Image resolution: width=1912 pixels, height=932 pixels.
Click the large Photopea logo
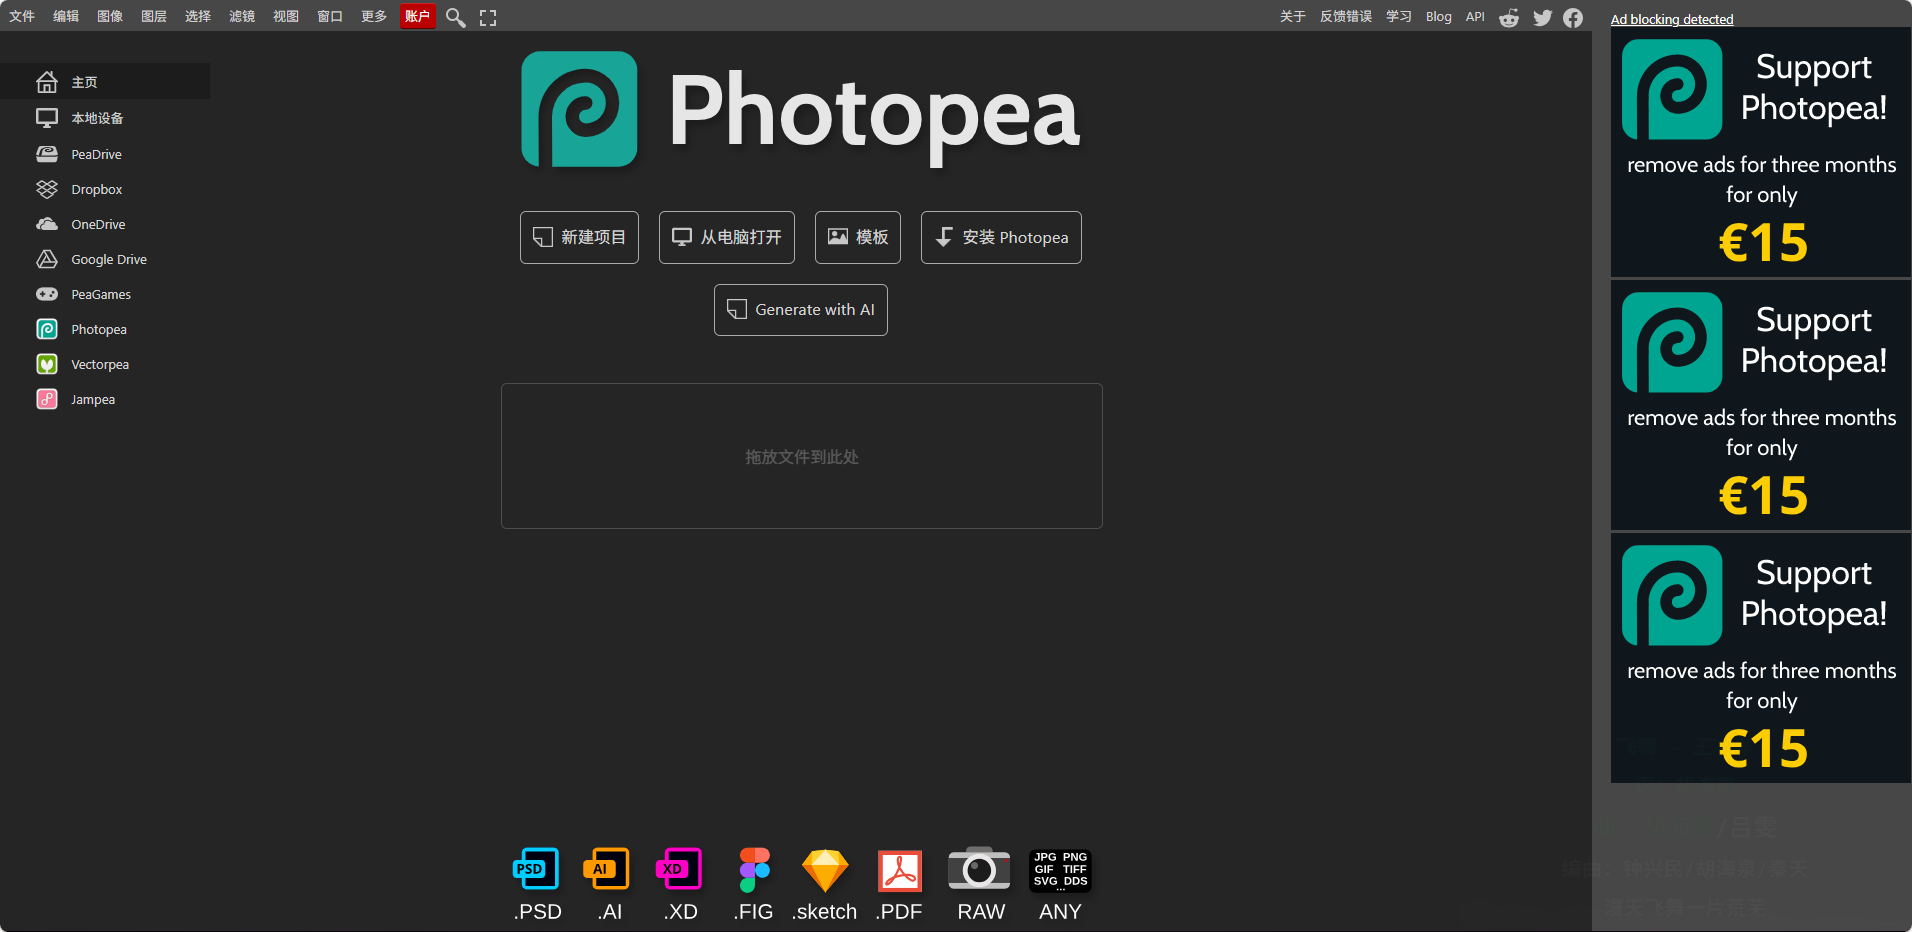(579, 109)
